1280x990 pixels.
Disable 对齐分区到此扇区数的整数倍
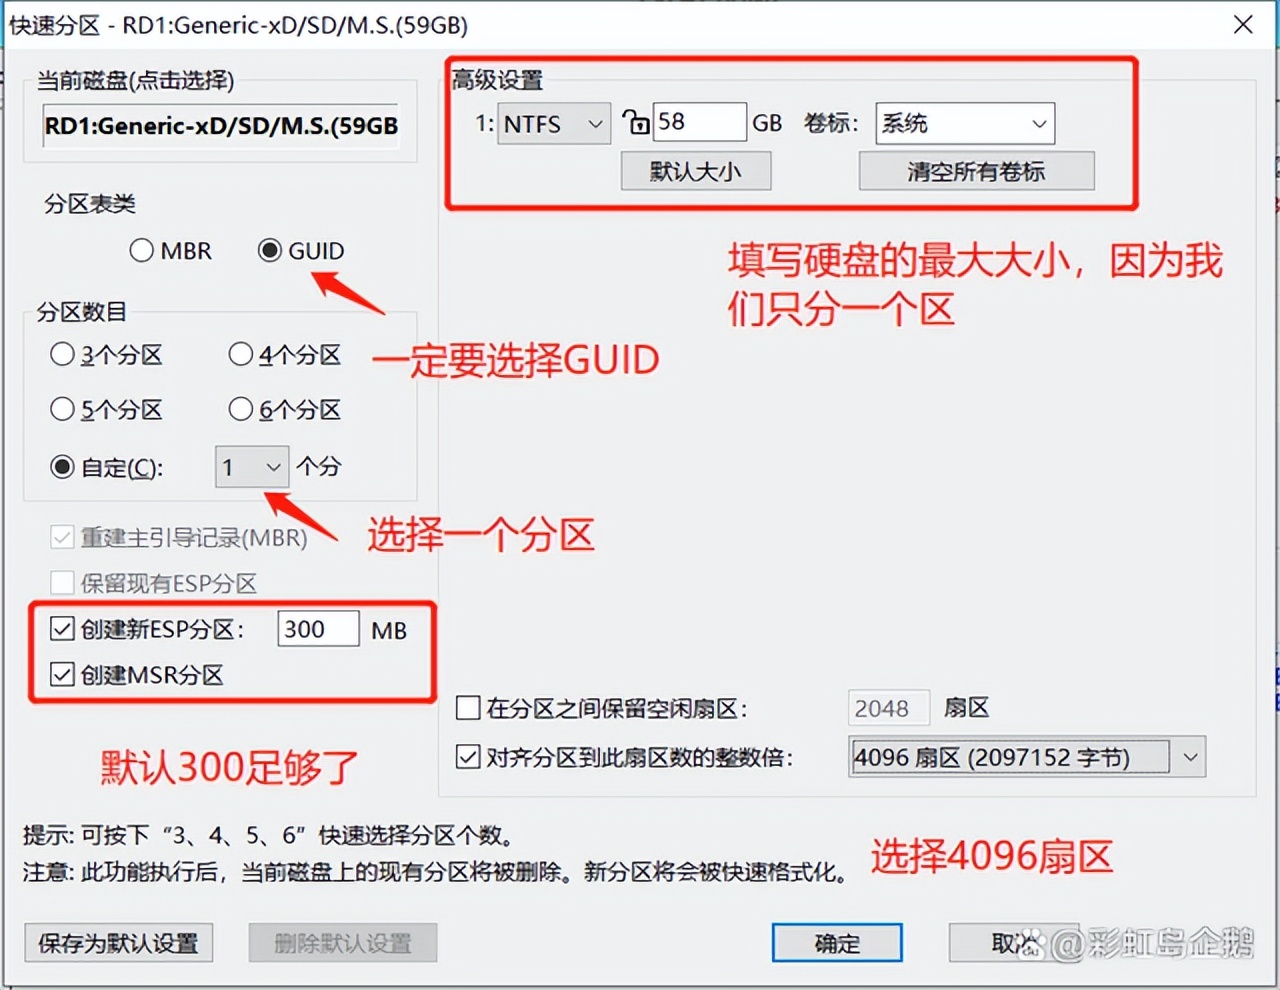coord(468,757)
